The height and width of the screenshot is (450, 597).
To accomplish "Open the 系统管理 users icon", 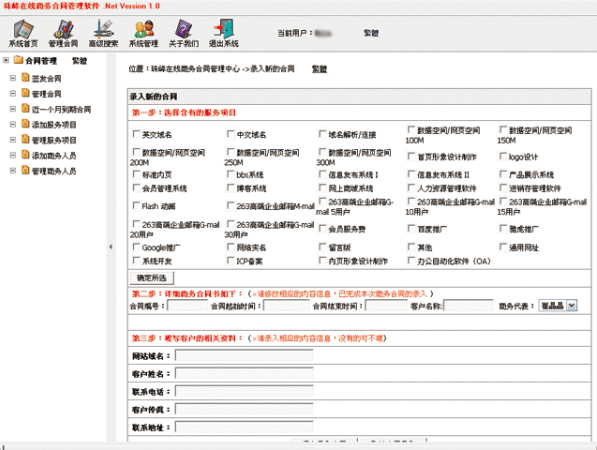I will [x=144, y=29].
